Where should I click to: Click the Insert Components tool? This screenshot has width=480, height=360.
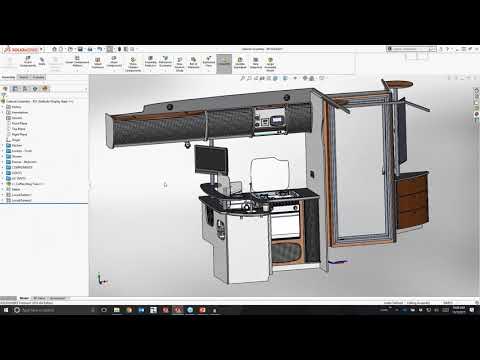click(x=28, y=62)
